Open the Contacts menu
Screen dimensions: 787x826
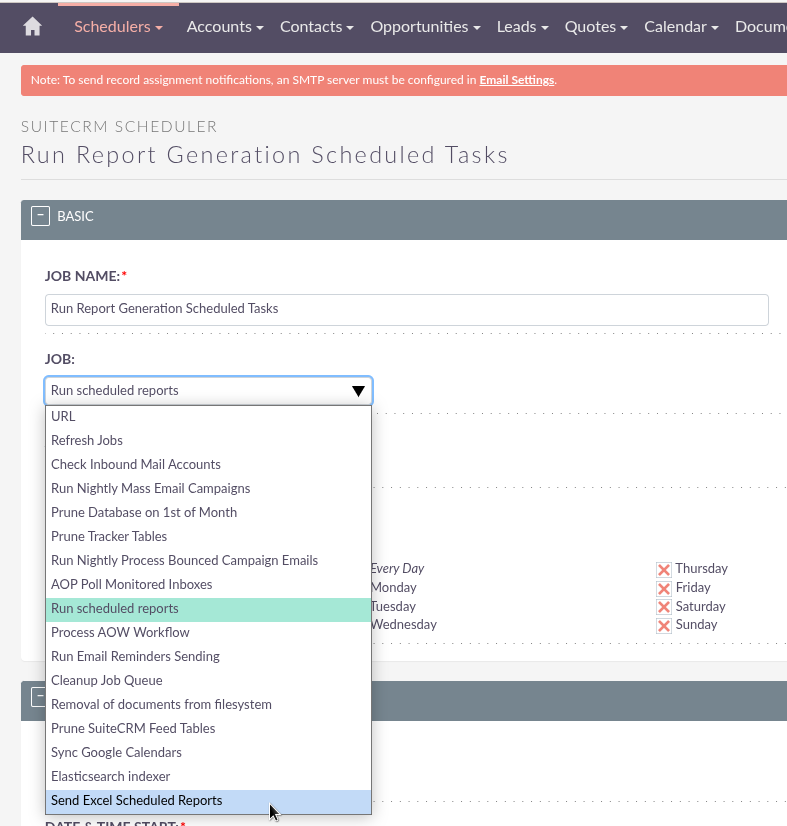[317, 27]
